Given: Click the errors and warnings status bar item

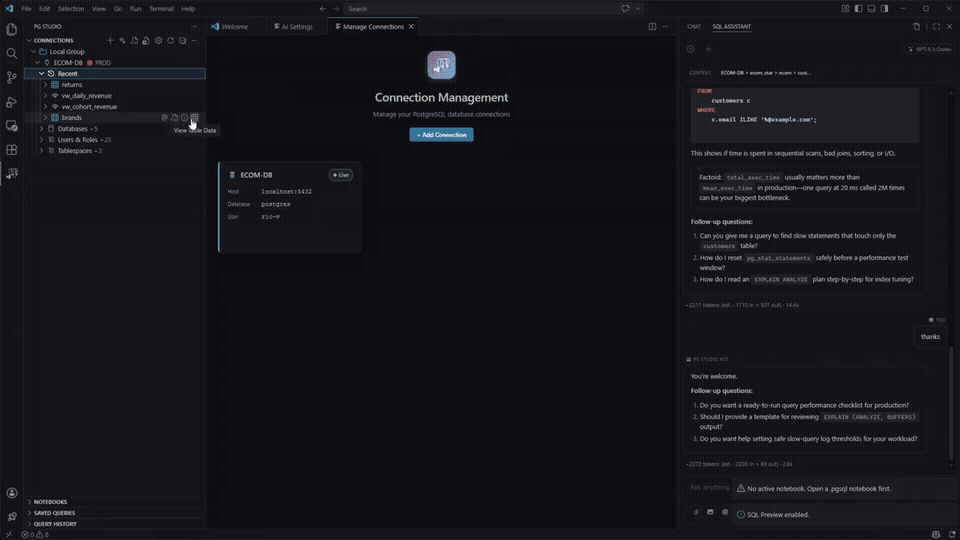Looking at the screenshot, I should [35, 534].
